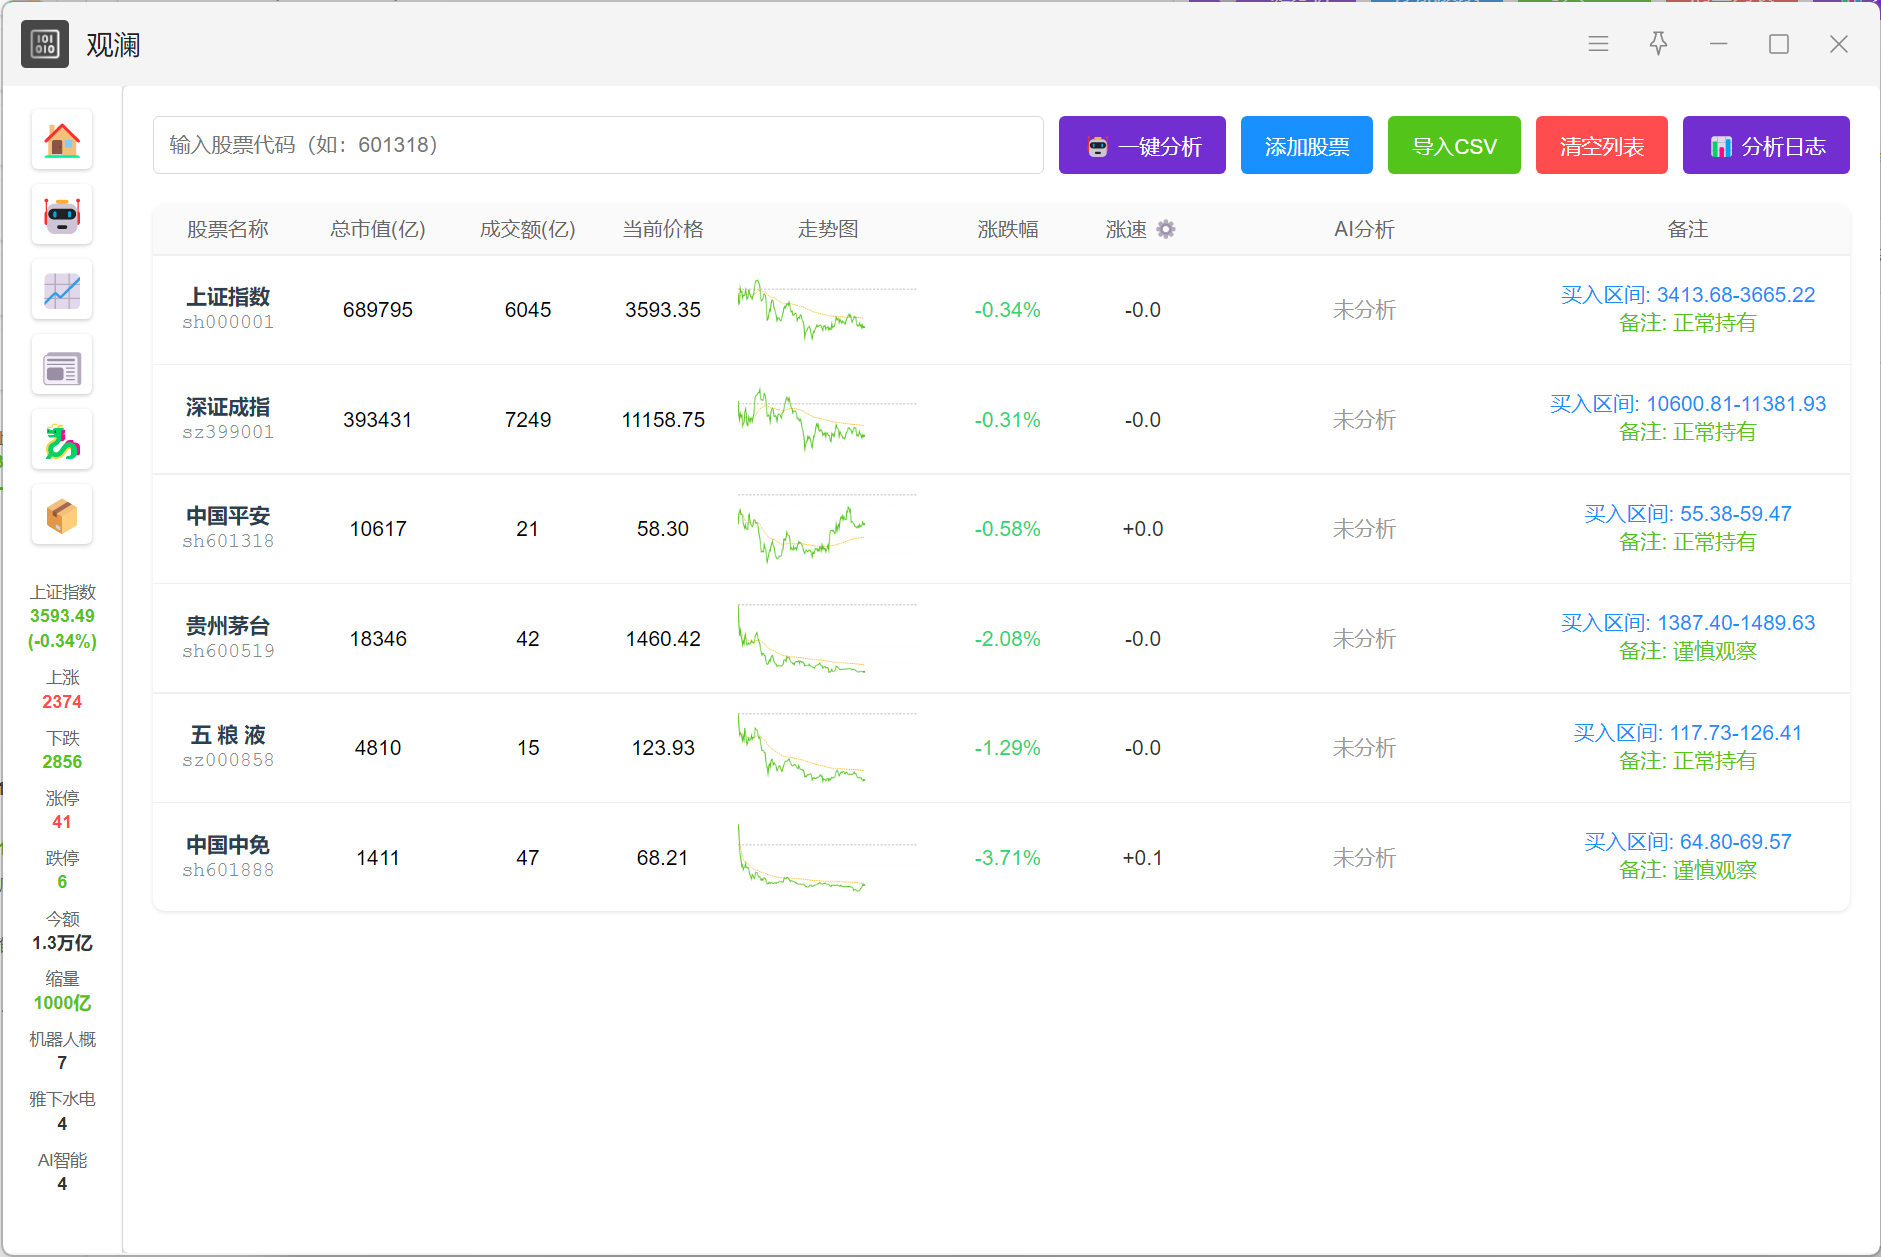Viewport: 1881px width, 1257px height.
Task: Click the 导入CSV button
Action: click(x=1454, y=145)
